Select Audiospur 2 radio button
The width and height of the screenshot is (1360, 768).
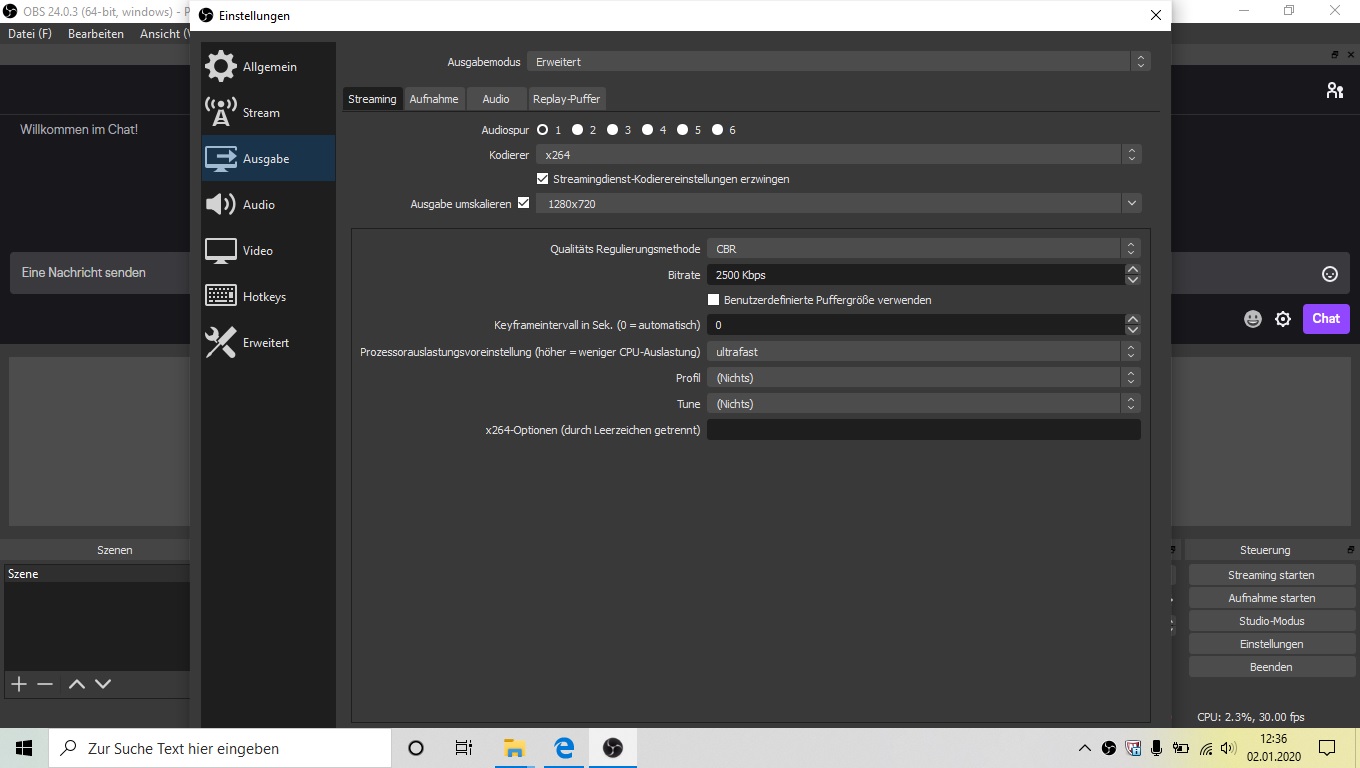(578, 130)
